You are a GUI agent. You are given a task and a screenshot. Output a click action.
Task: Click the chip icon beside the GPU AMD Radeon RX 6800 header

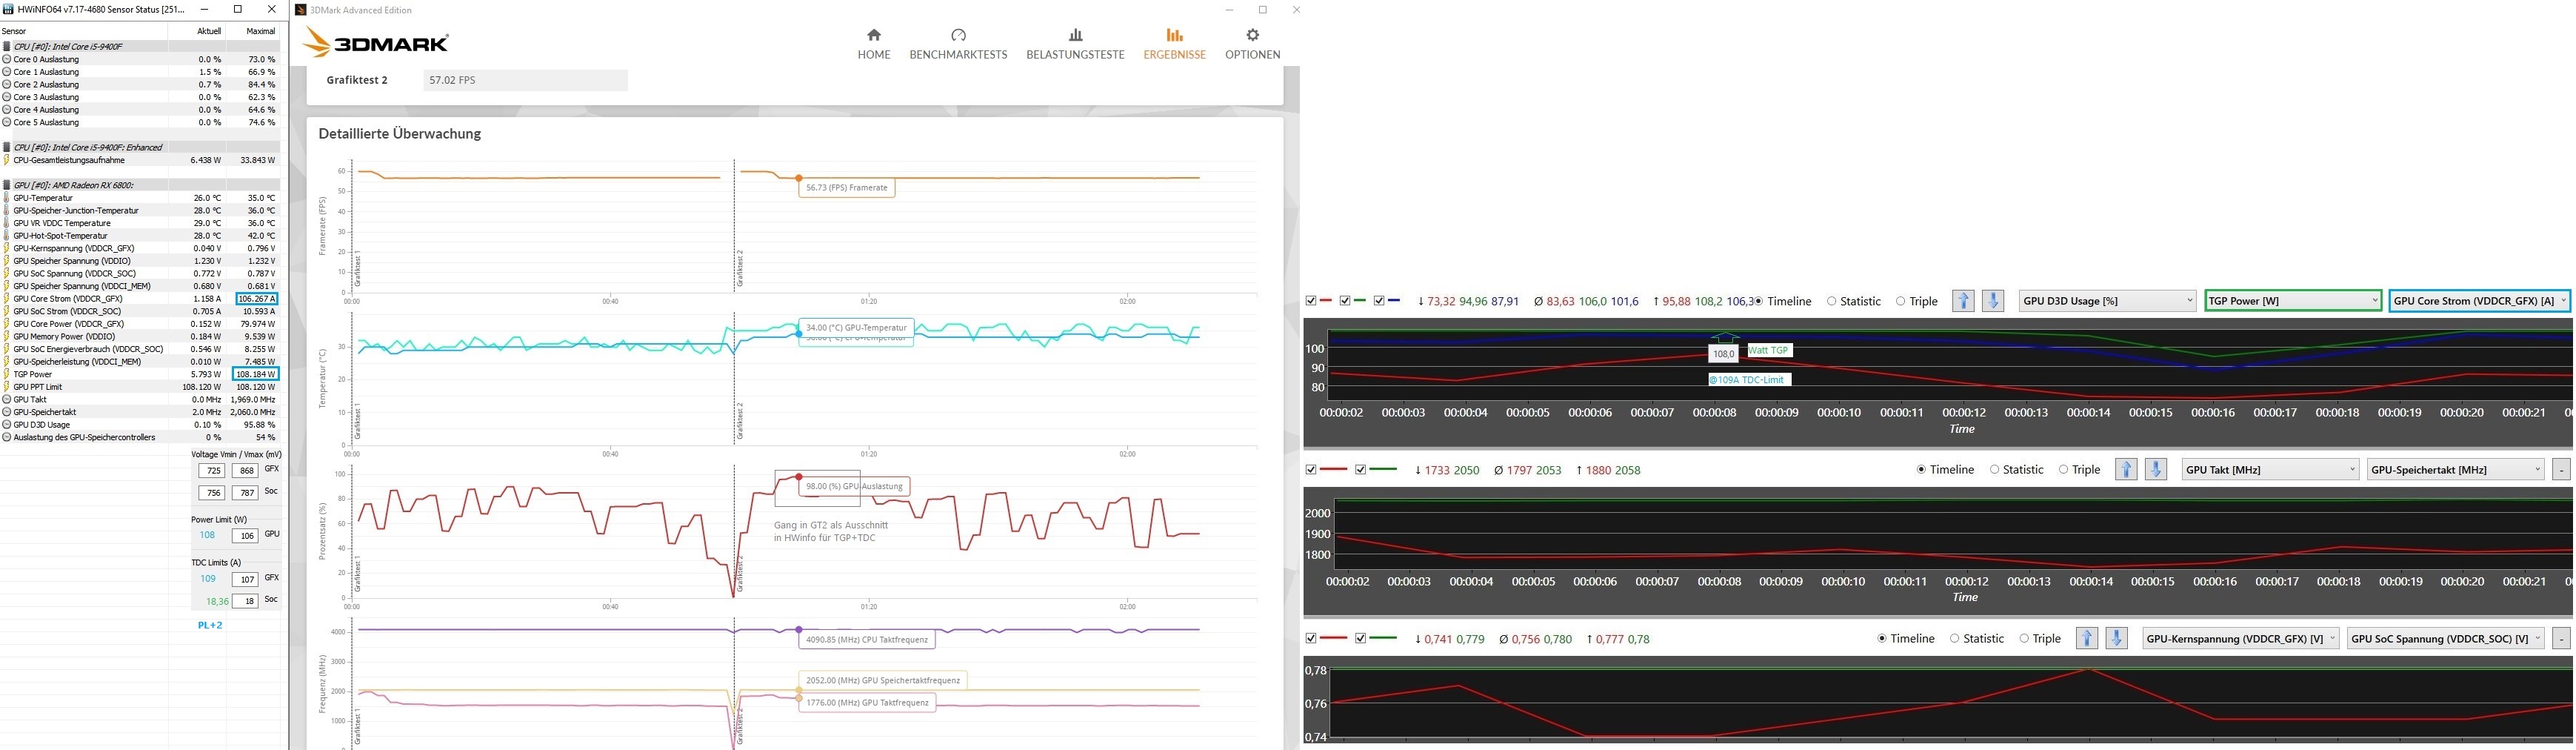pyautogui.click(x=7, y=185)
